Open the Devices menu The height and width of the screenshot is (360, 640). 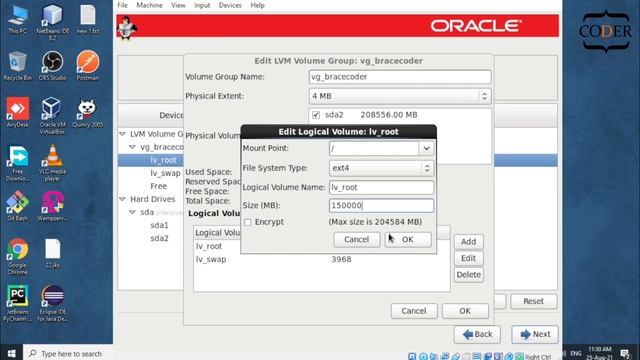230,5
